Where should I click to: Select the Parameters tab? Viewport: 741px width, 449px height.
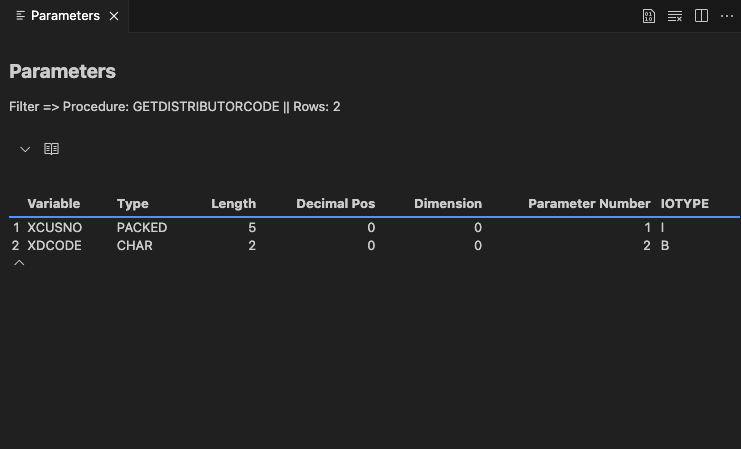[65, 16]
